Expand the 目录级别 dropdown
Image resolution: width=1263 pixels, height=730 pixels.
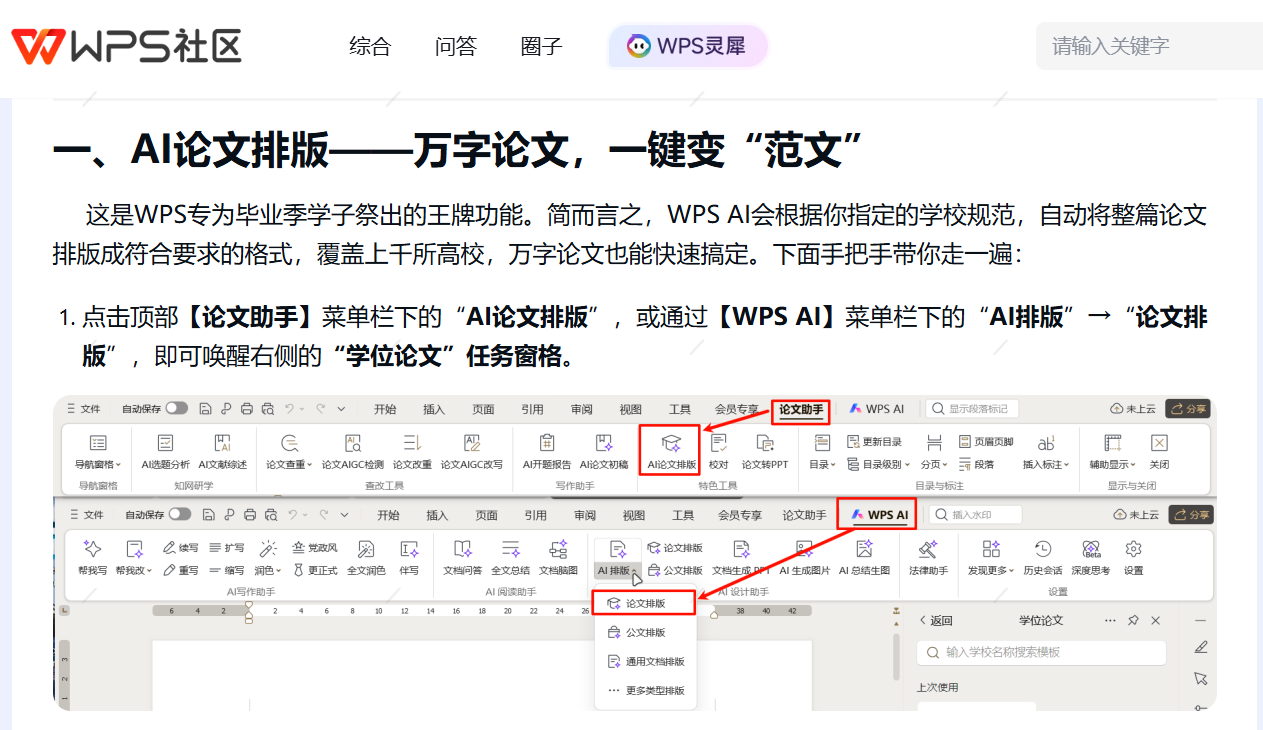[x=879, y=464]
